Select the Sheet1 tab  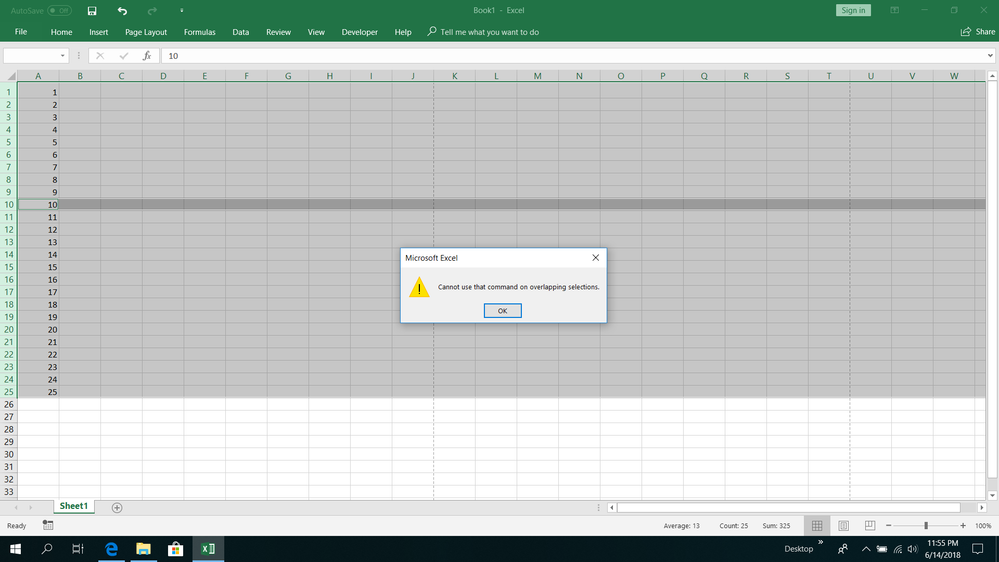(73, 506)
